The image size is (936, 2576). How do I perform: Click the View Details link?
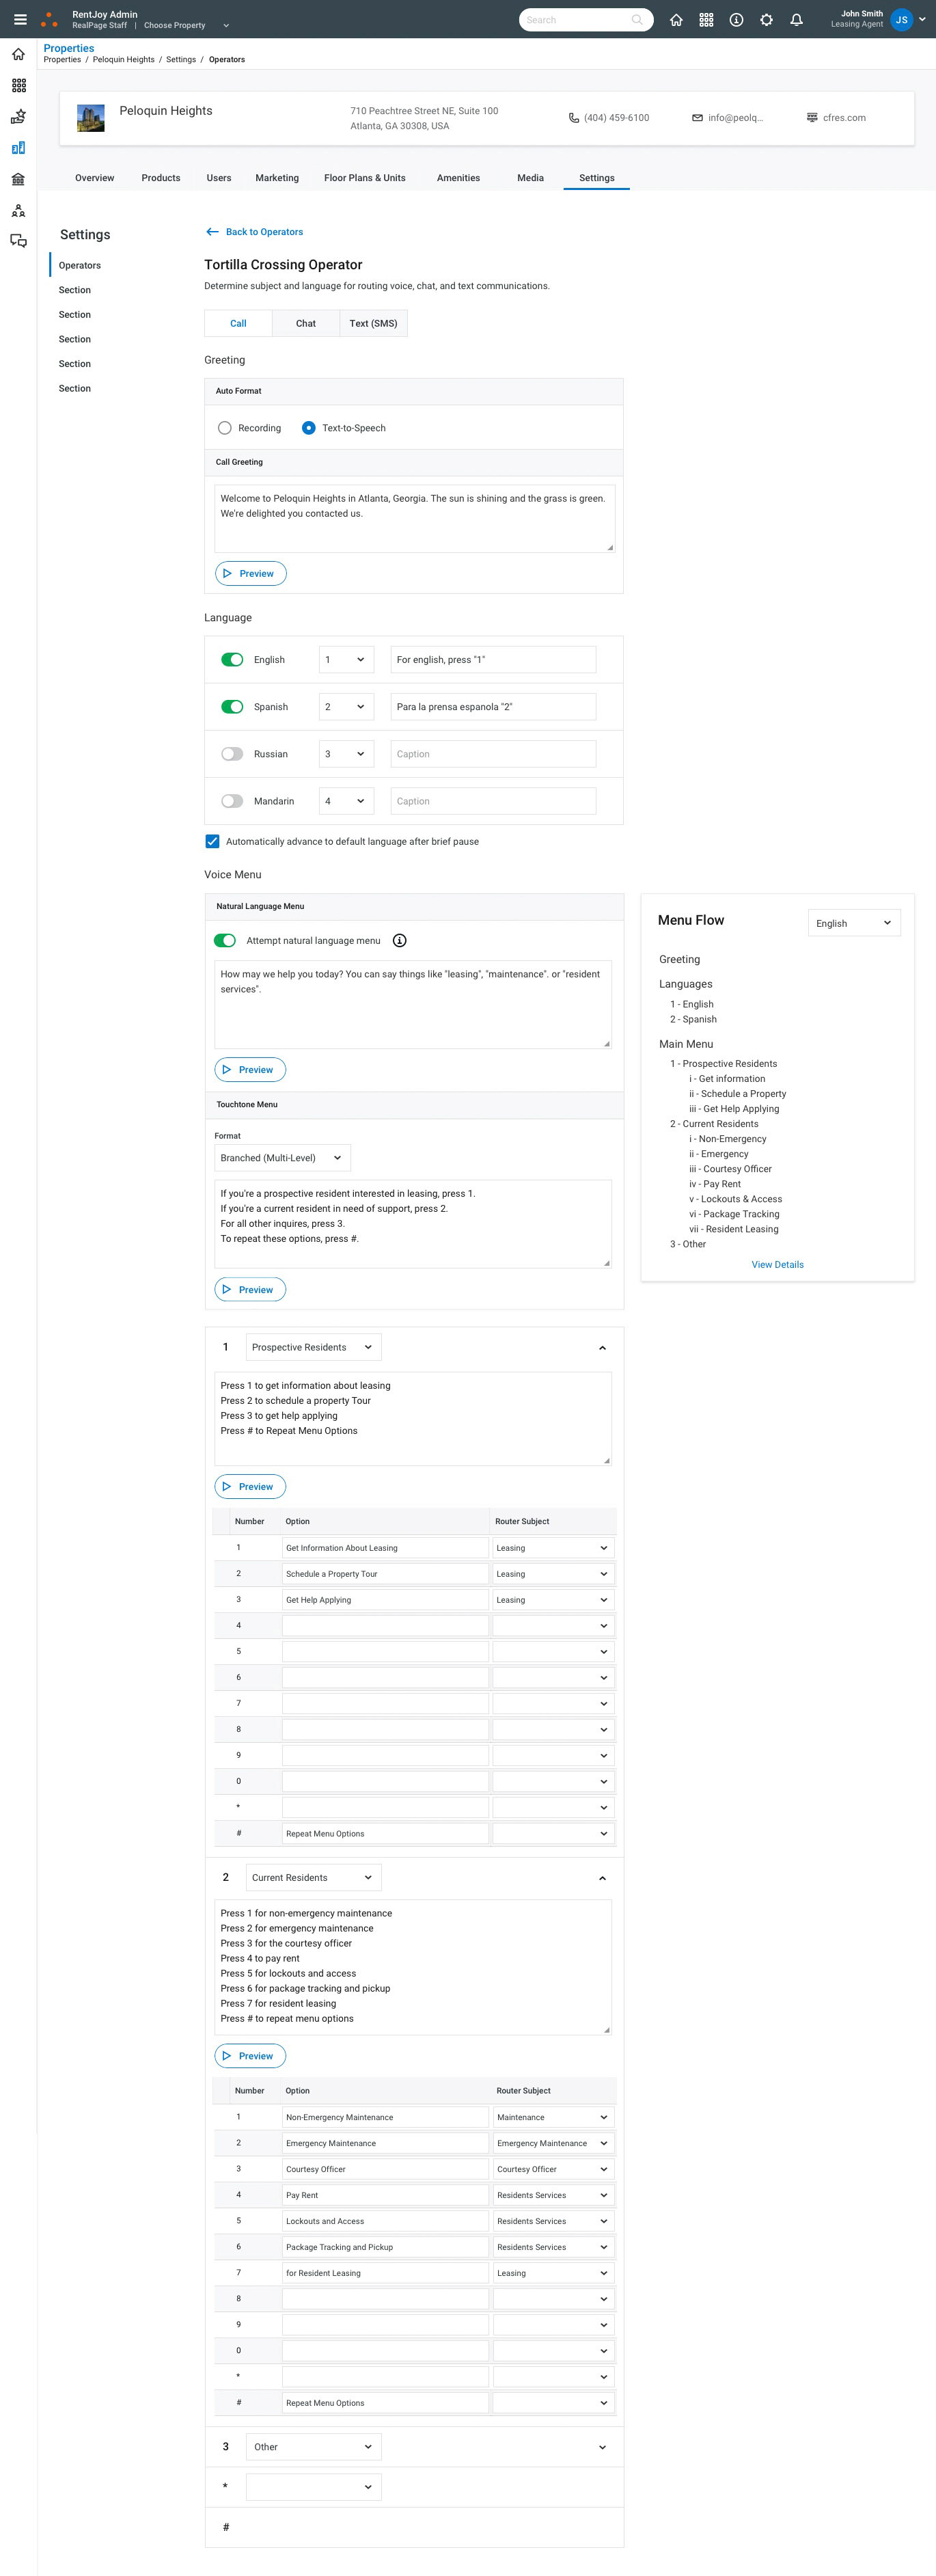pos(777,1265)
